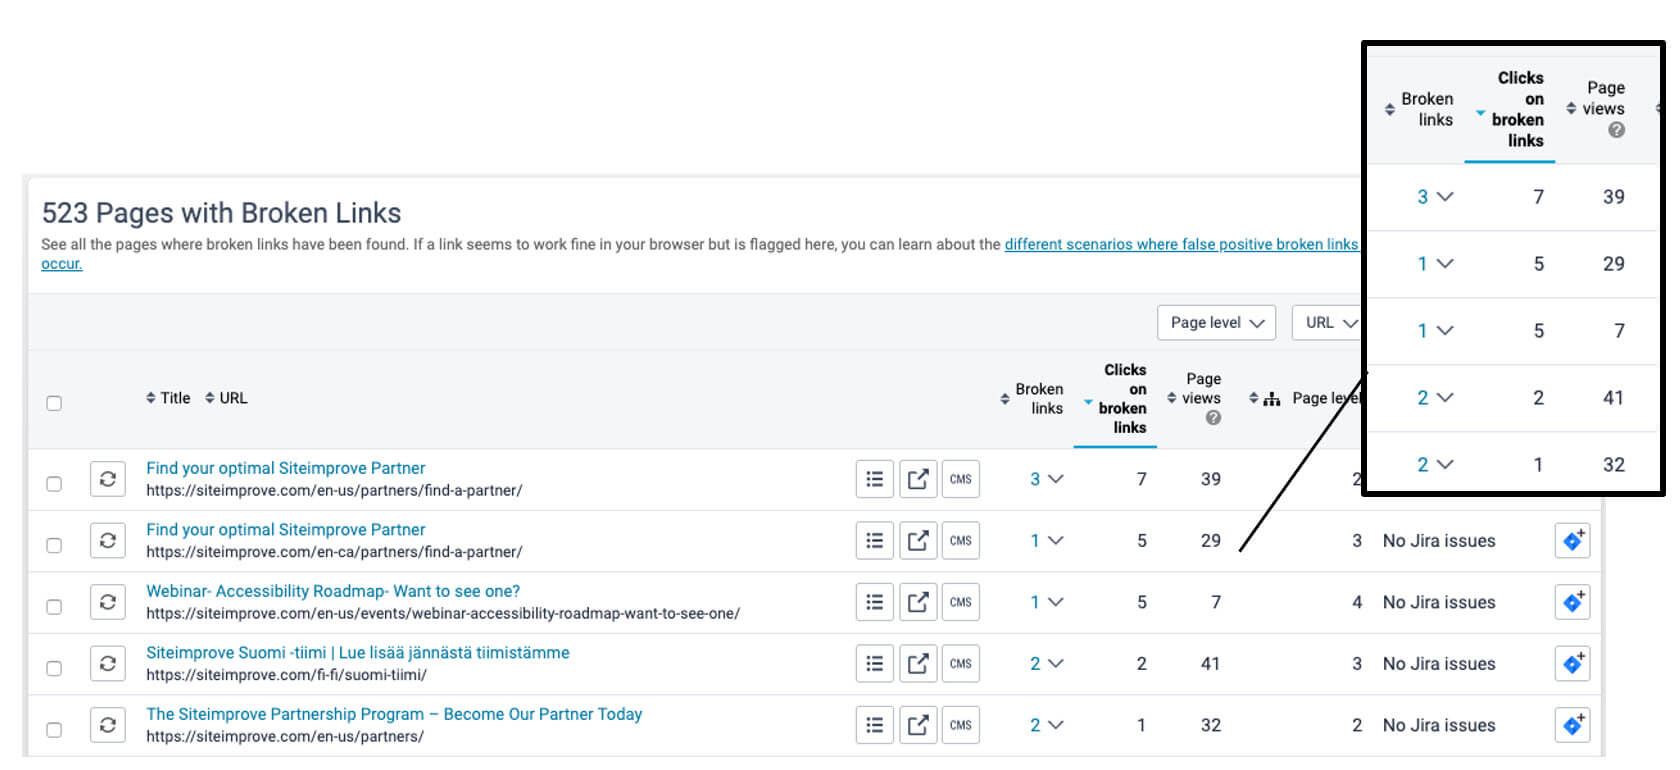Expand the 3 broken links in the first row
The width and height of the screenshot is (1680, 770).
1046,479
